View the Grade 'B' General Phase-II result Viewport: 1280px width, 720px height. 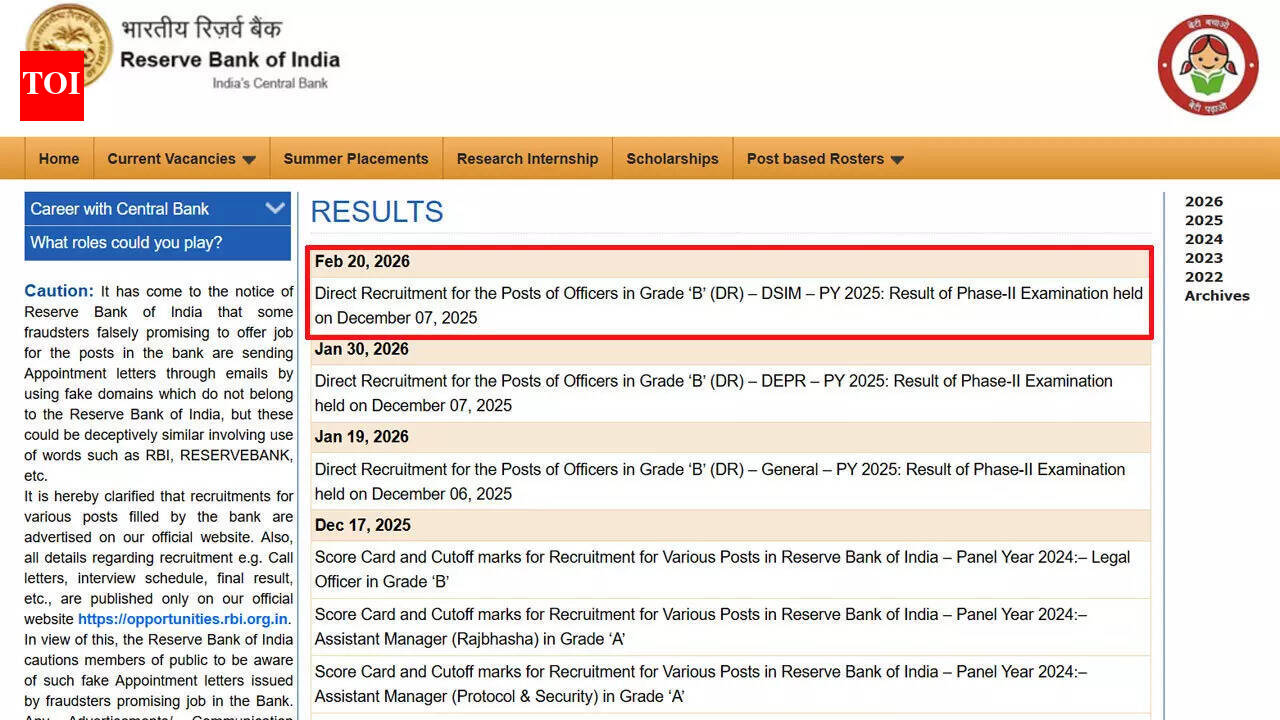point(719,481)
